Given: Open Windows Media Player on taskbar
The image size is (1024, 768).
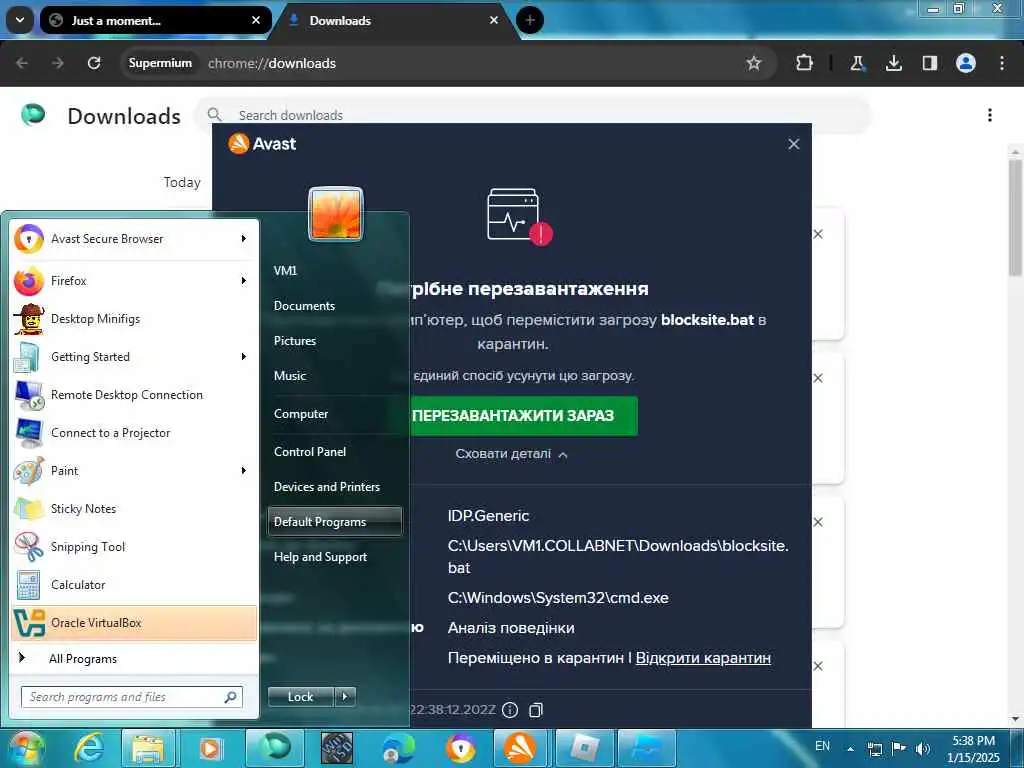Looking at the screenshot, I should click(x=210, y=748).
